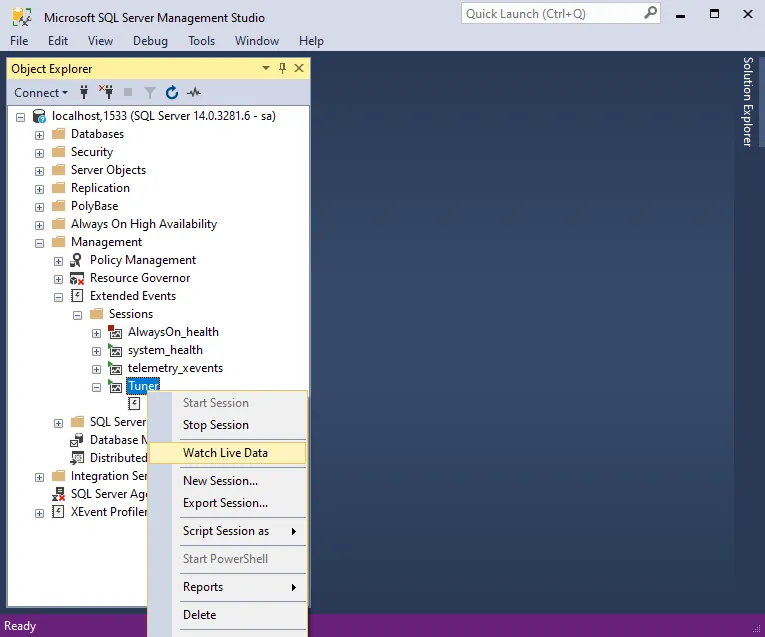The image size is (765, 637).
Task: Open the File menu
Action: tap(19, 41)
